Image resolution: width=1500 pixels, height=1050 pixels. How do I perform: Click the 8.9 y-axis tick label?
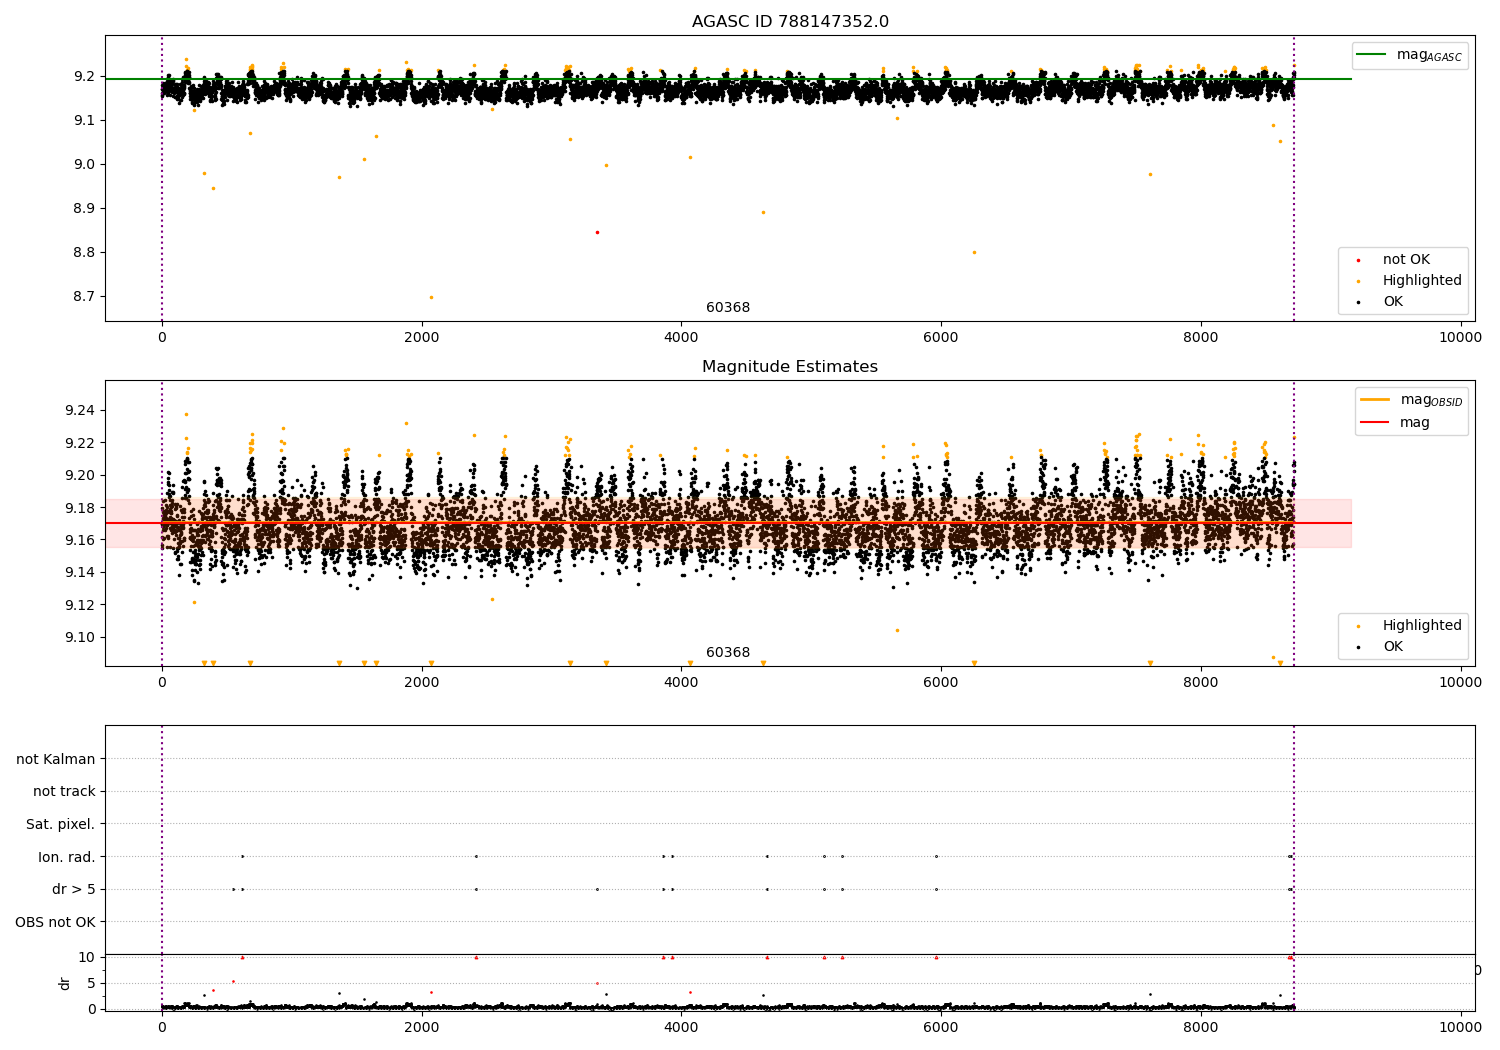pos(86,209)
